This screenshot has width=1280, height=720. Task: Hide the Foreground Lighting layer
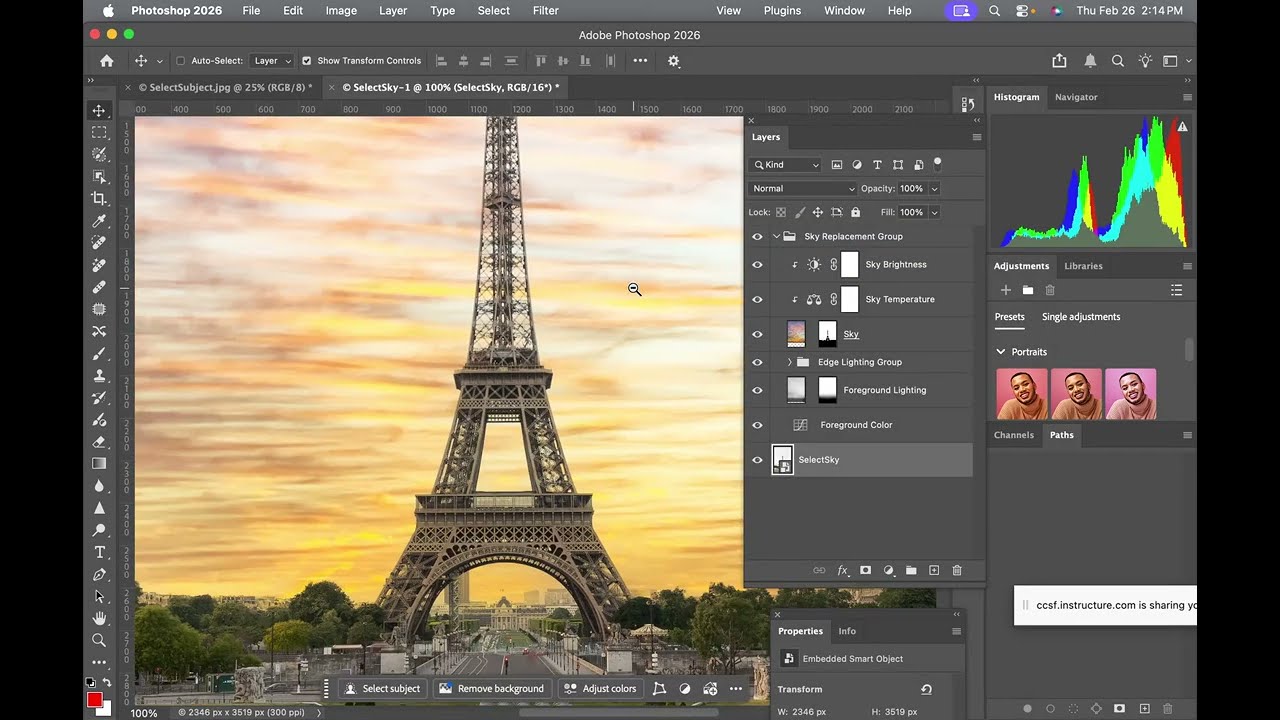(757, 390)
